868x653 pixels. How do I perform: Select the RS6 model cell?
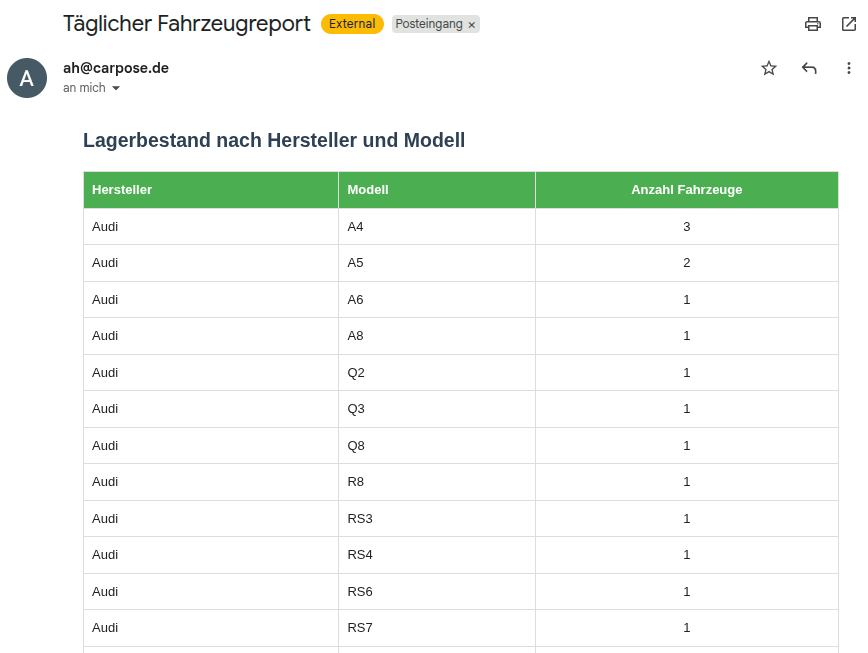[x=360, y=592]
